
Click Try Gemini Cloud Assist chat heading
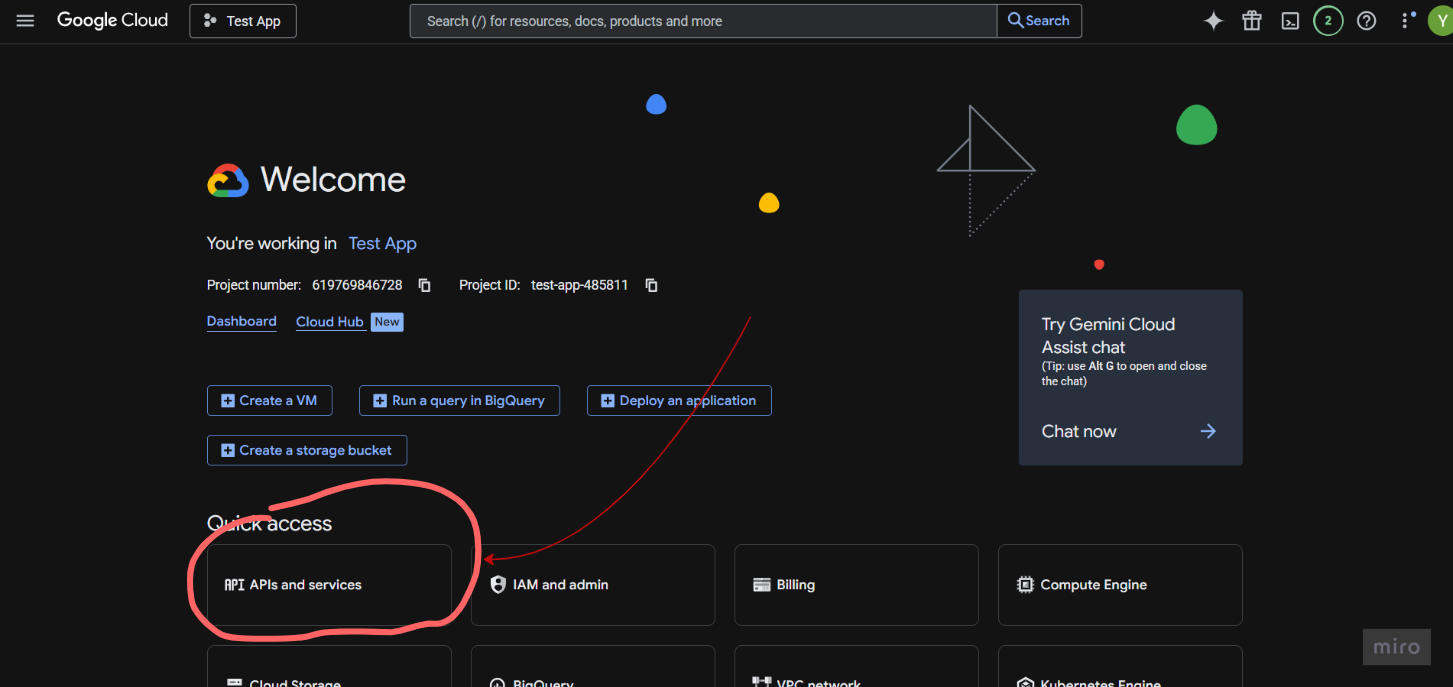pos(1108,335)
